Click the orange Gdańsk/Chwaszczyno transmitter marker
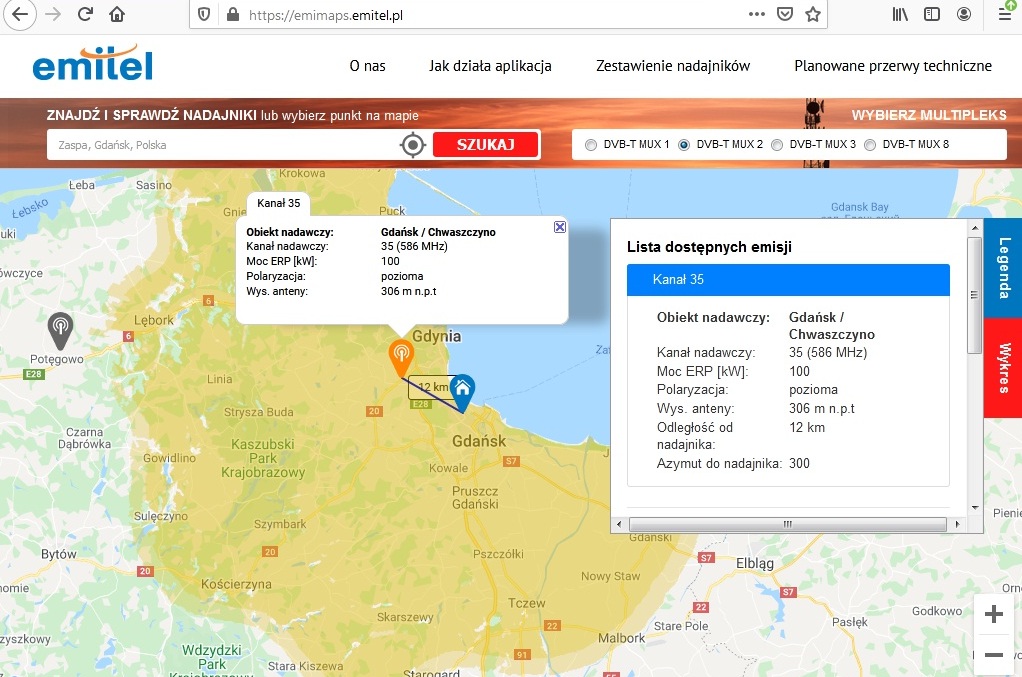 click(401, 355)
